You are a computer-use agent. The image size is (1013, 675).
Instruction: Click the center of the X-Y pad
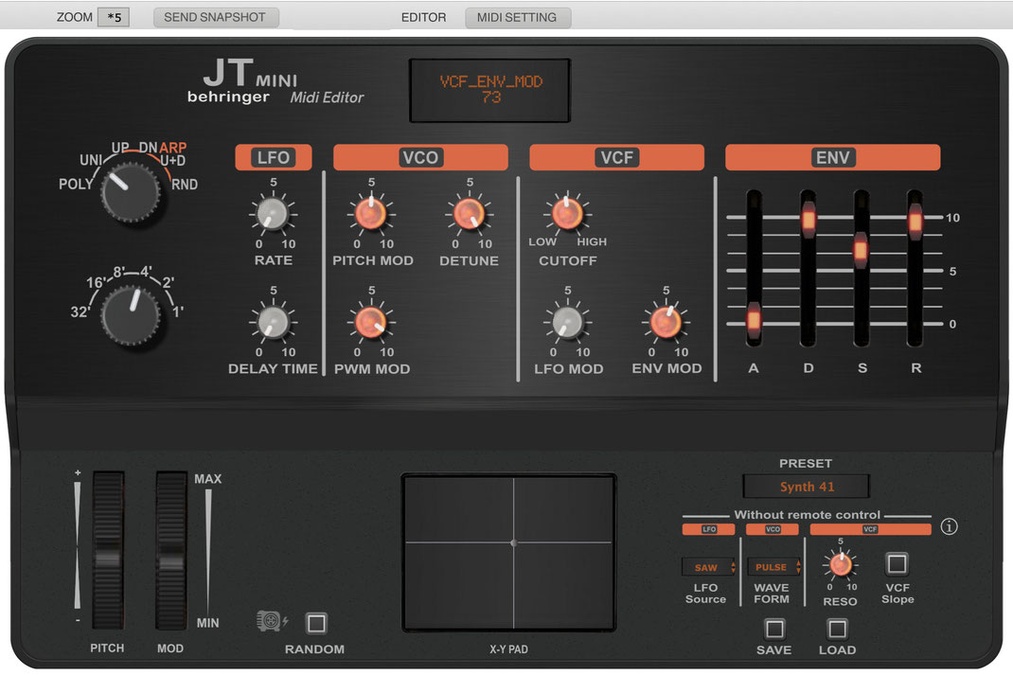coord(513,543)
